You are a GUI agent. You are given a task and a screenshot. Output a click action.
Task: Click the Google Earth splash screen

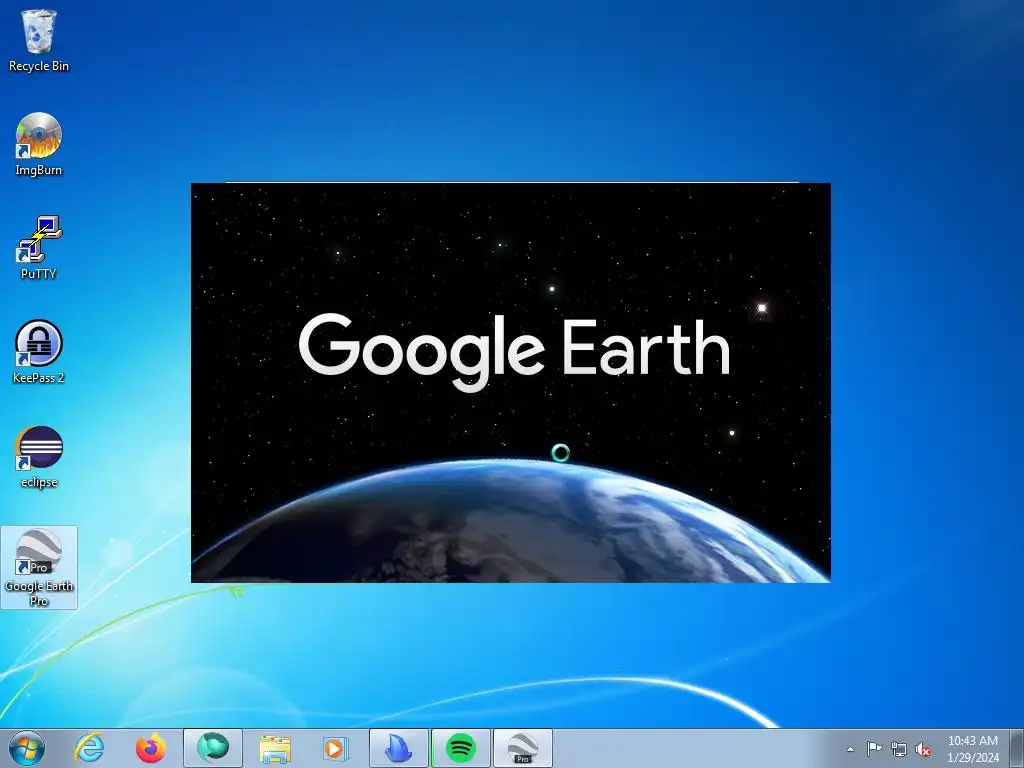point(511,383)
